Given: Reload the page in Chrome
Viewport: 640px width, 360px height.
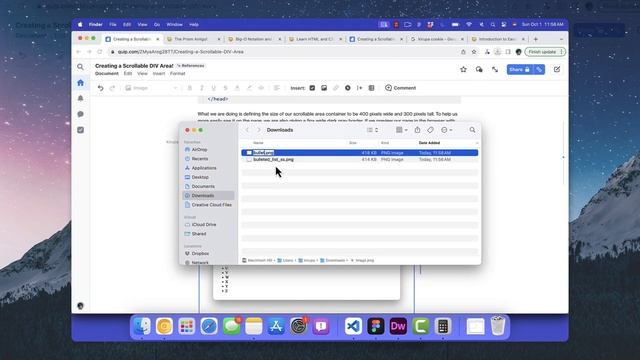Looking at the screenshot, I should point(100,52).
